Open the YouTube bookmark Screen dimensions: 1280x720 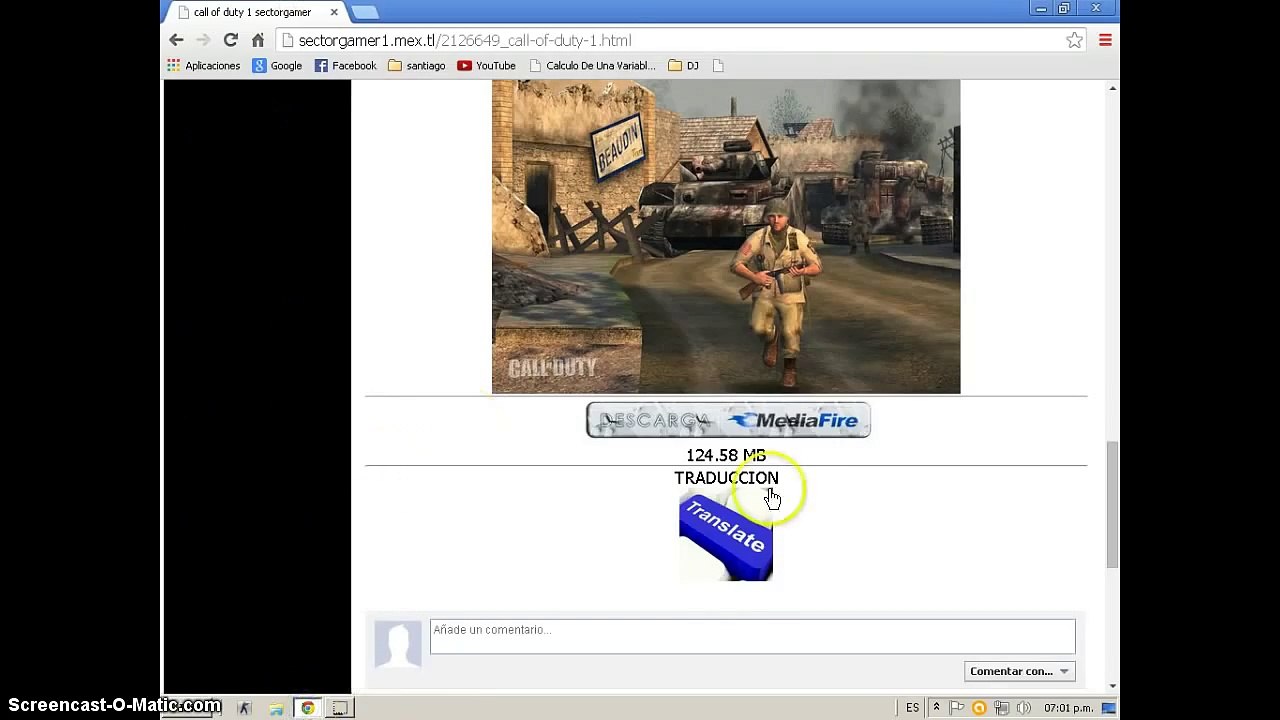click(486, 66)
